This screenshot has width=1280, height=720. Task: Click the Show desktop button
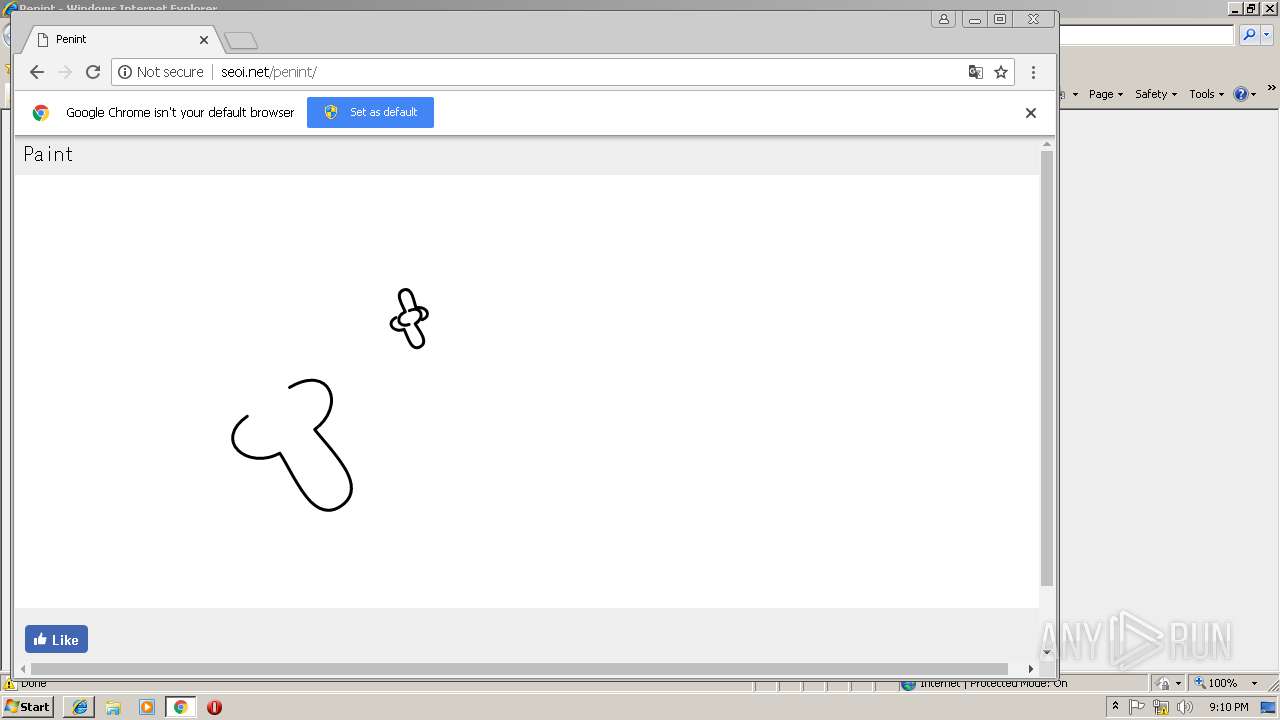(x=1270, y=707)
